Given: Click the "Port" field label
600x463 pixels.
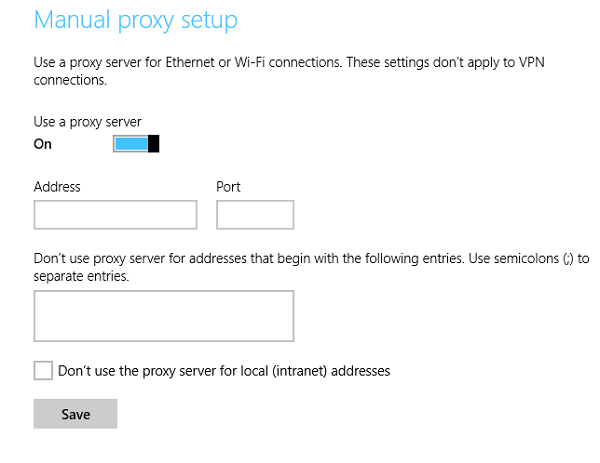Looking at the screenshot, I should click(228, 187).
